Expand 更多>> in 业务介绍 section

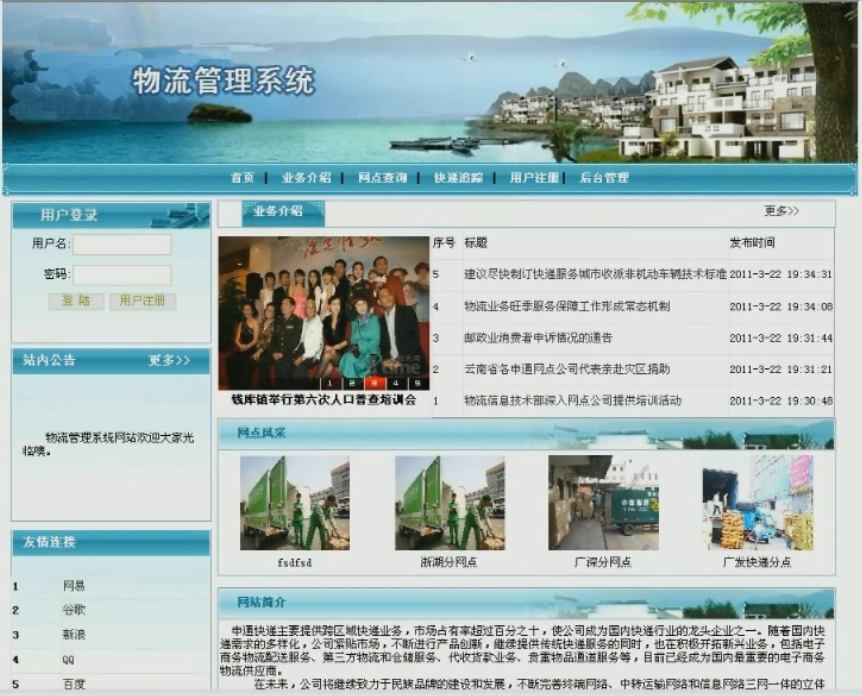(781, 211)
